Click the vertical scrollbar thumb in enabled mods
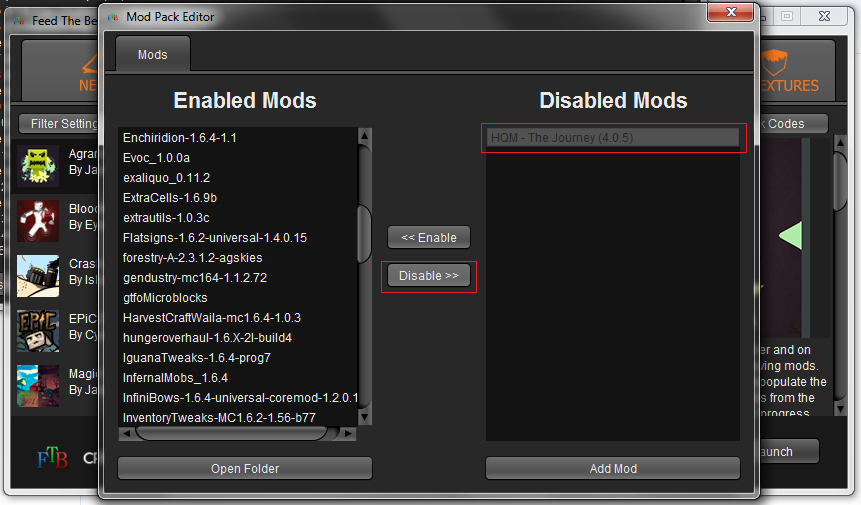The image size is (861, 505). point(365,233)
